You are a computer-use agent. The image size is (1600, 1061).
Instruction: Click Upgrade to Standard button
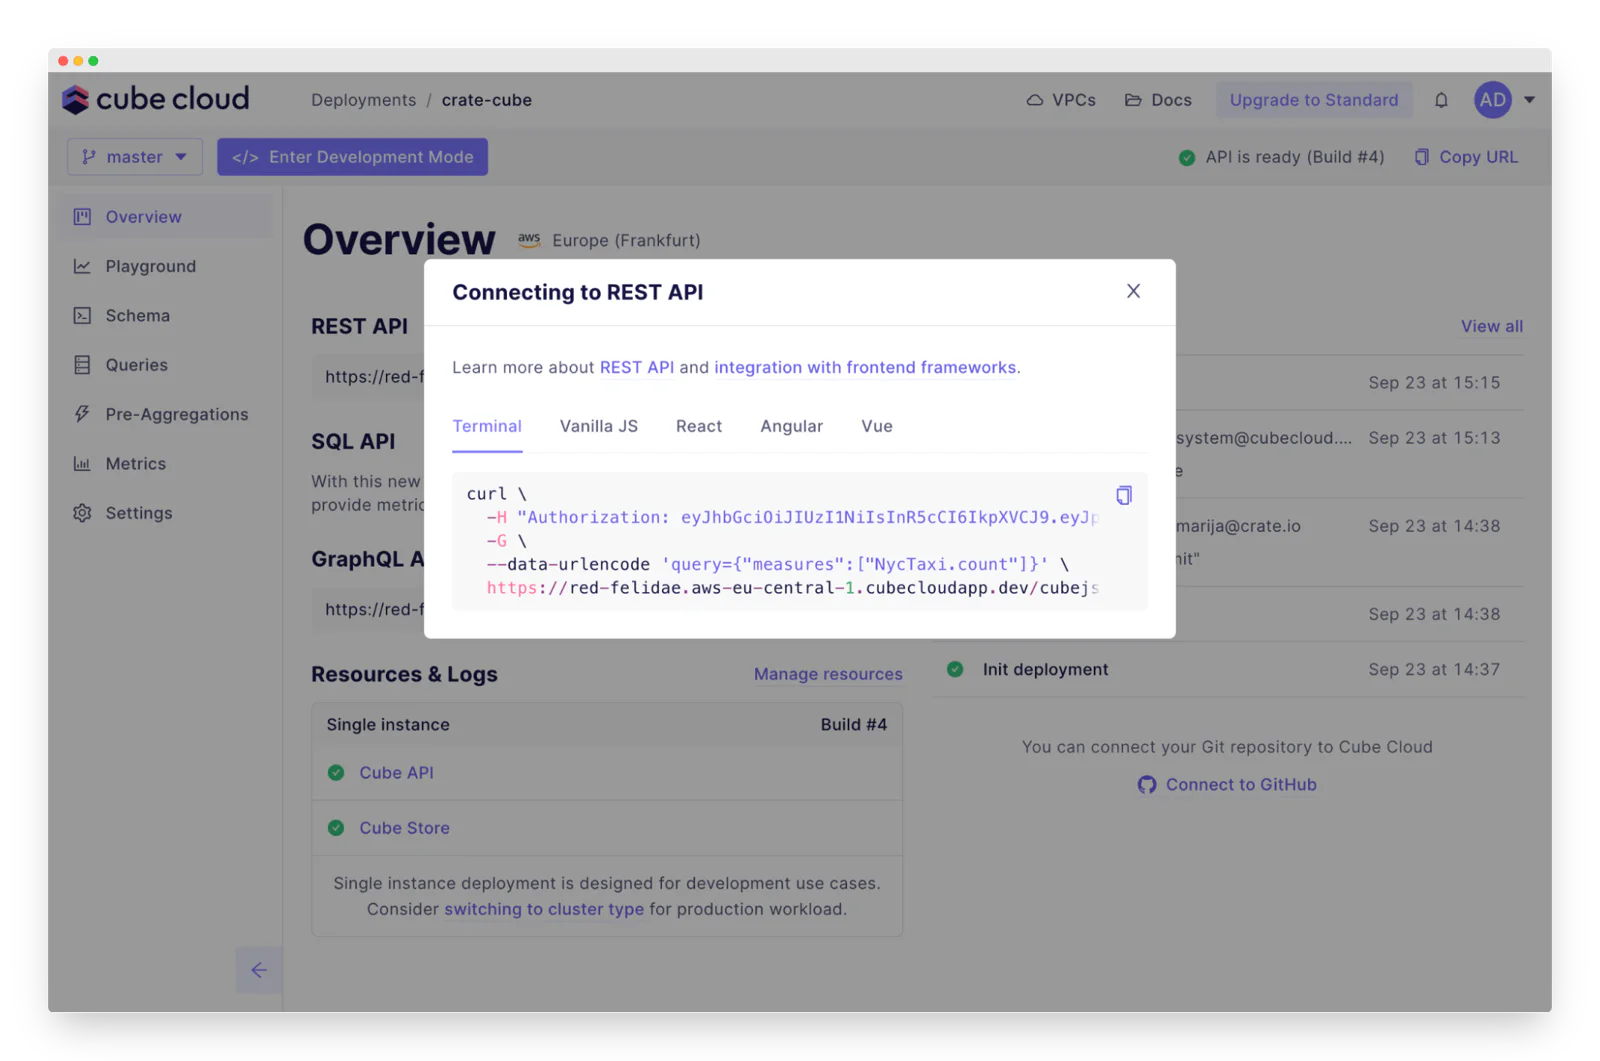(x=1314, y=100)
